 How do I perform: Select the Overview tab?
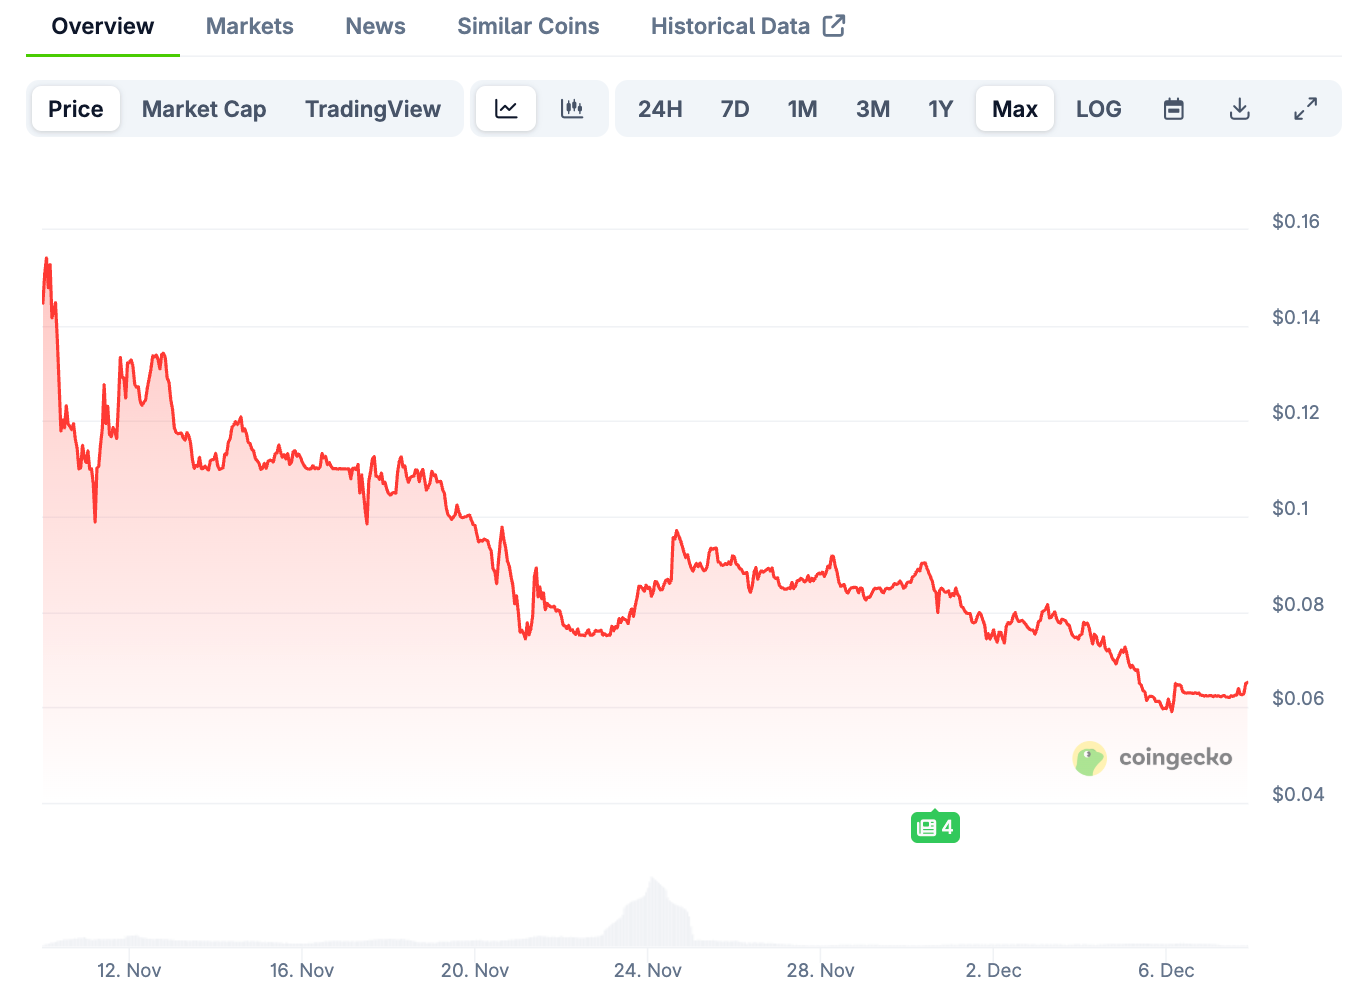pos(103,26)
